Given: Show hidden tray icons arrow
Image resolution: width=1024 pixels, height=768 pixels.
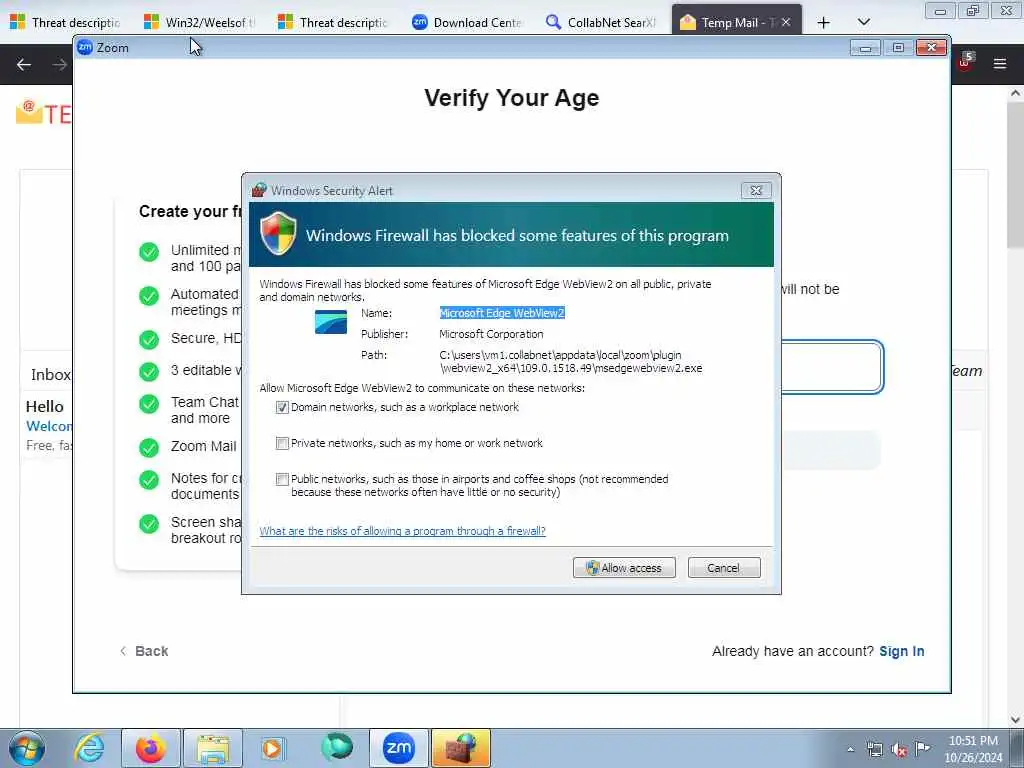Looking at the screenshot, I should (850, 750).
